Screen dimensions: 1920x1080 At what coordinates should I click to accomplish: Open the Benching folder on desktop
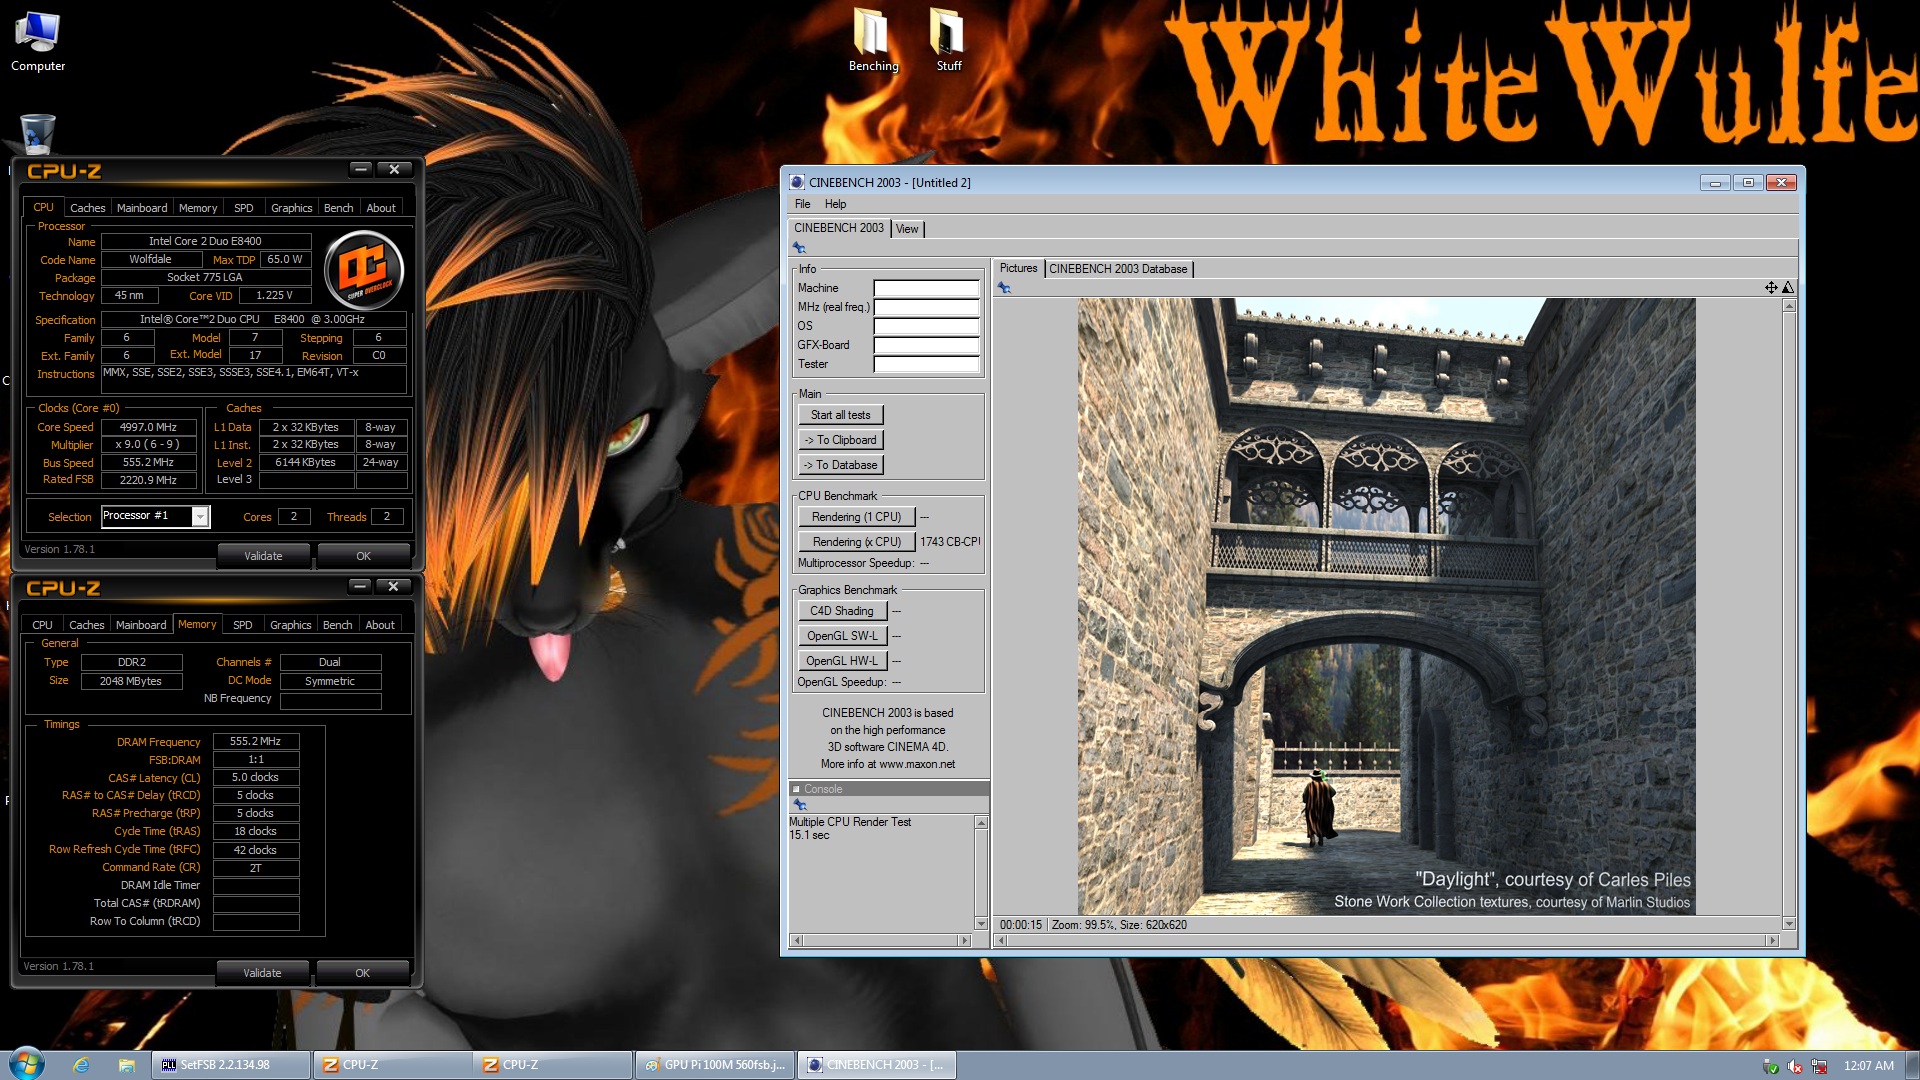(x=873, y=41)
